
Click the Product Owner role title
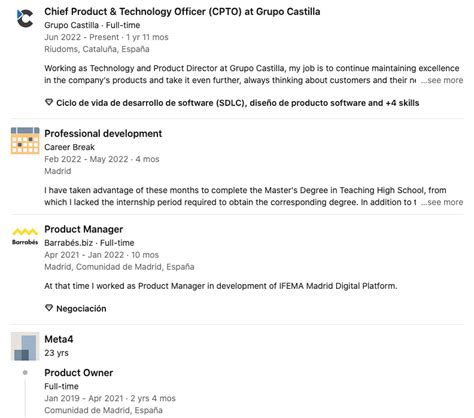(x=79, y=373)
